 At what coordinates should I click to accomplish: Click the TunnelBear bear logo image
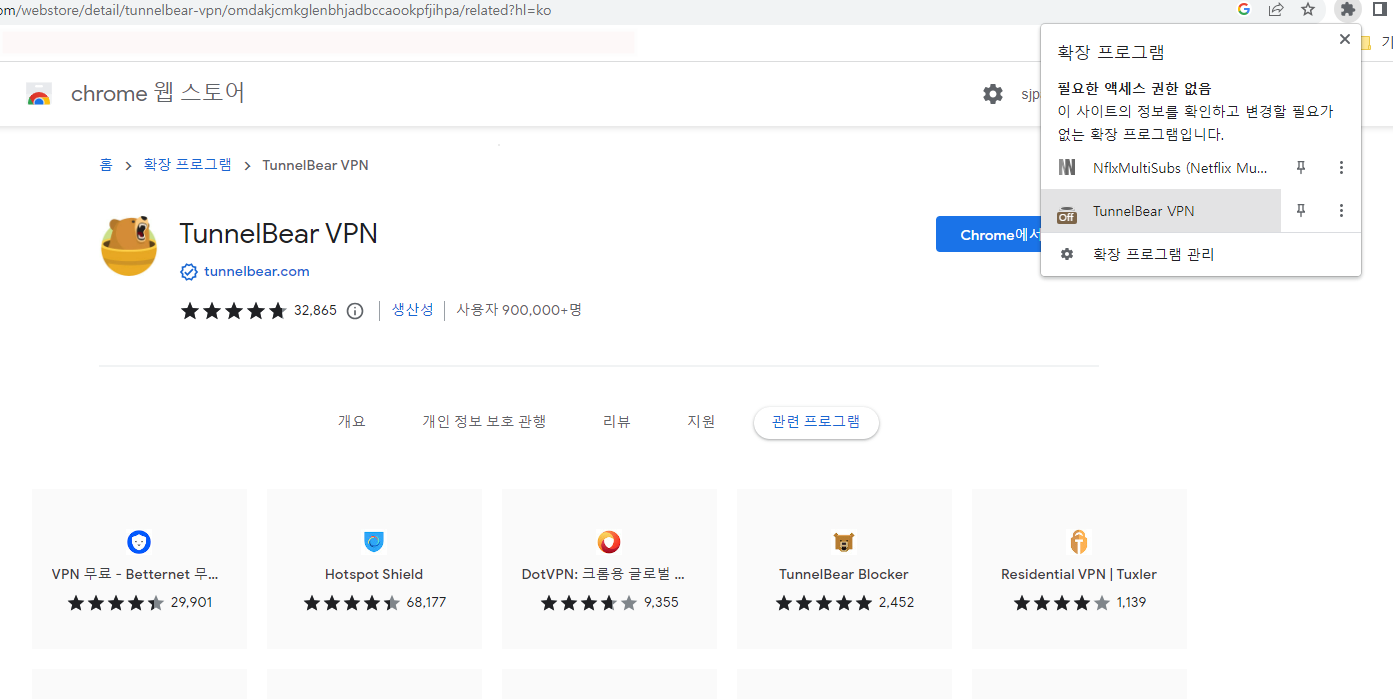point(129,246)
